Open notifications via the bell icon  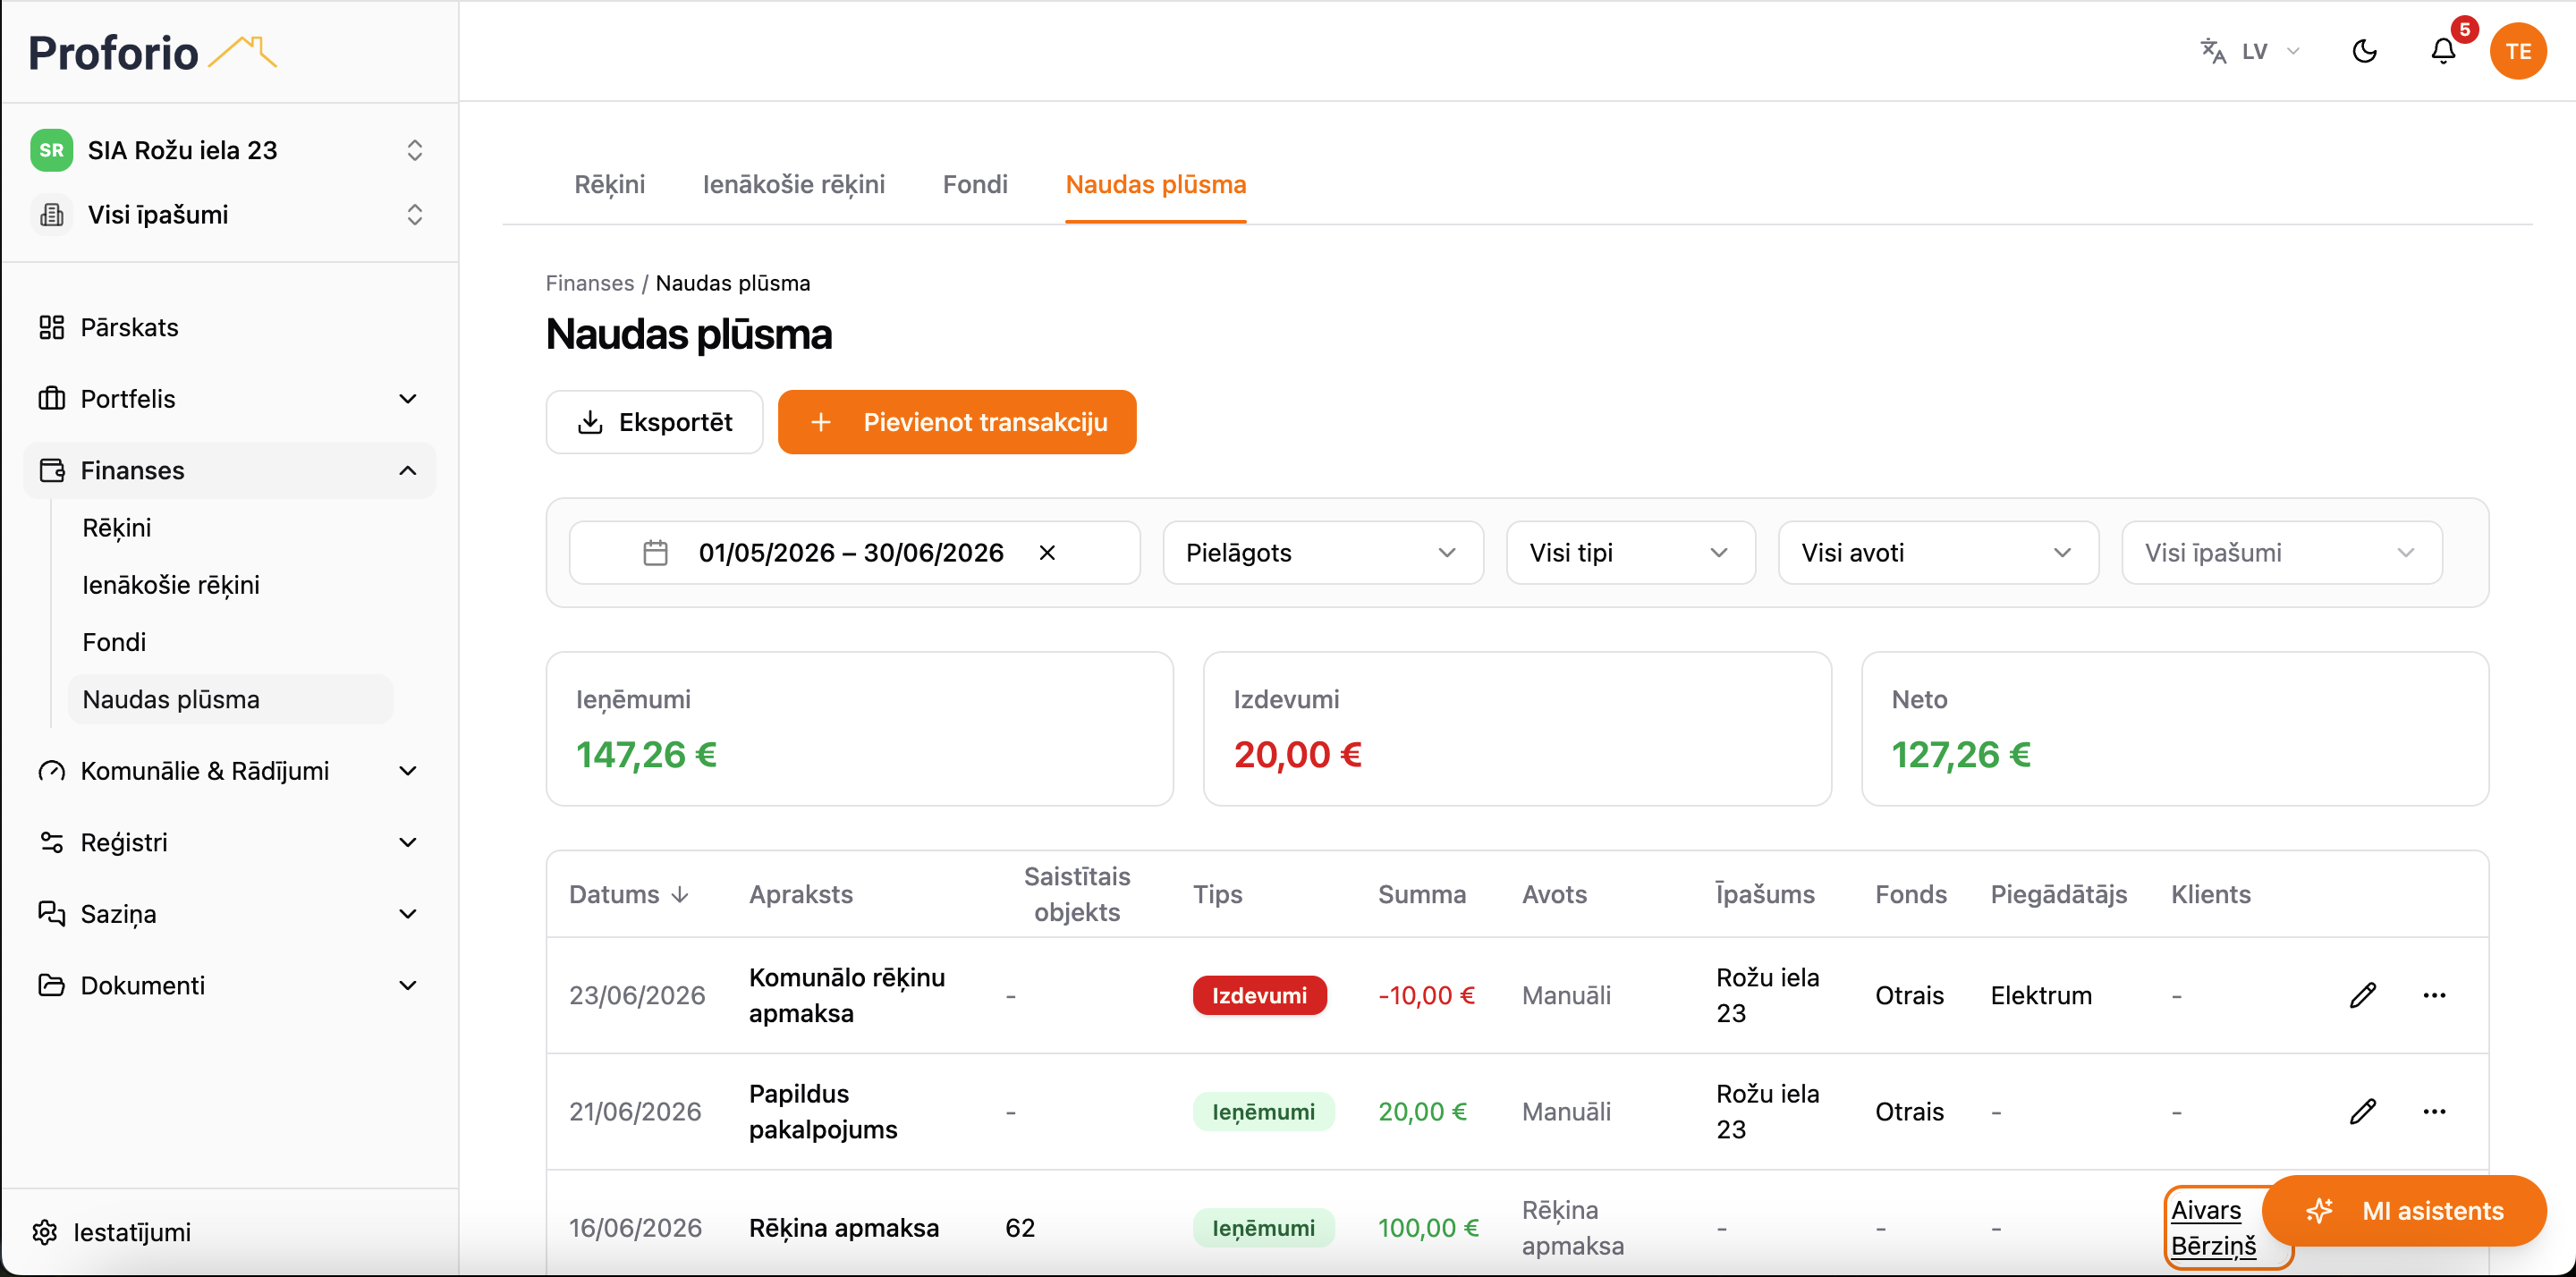pos(2443,51)
